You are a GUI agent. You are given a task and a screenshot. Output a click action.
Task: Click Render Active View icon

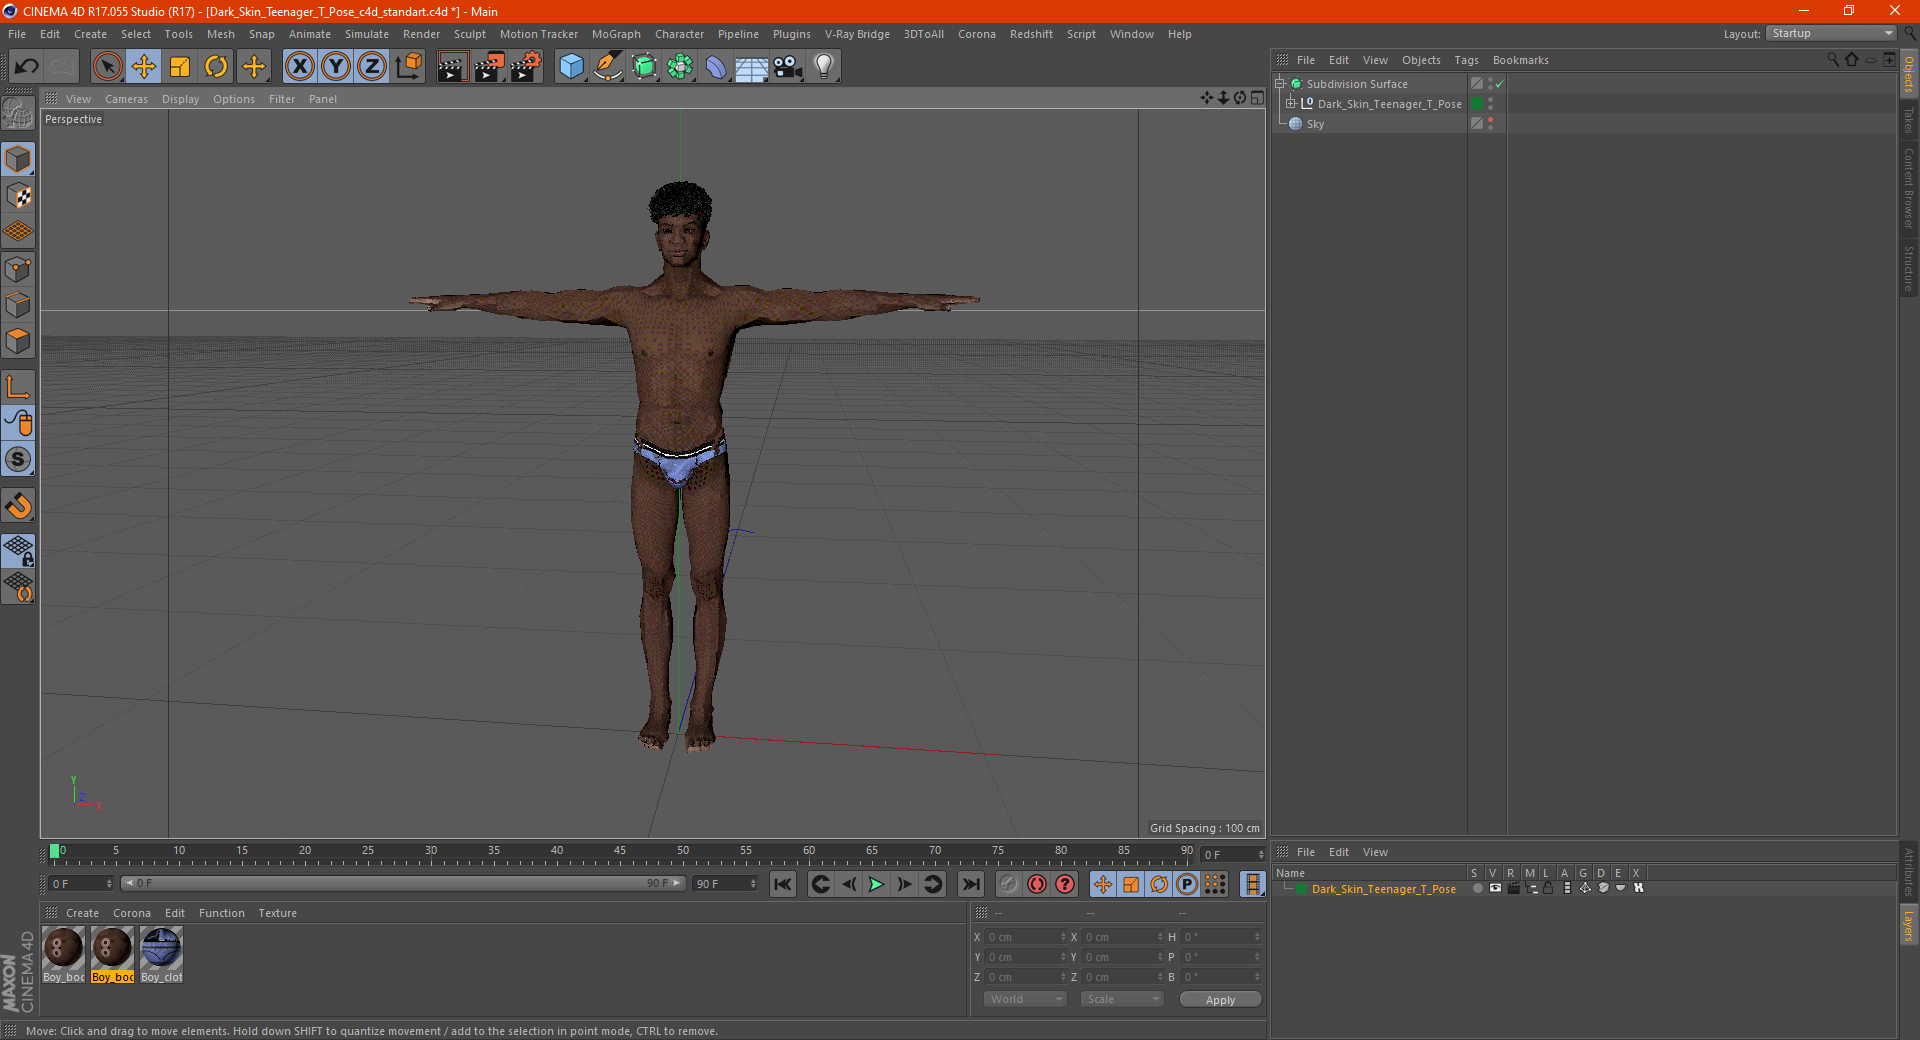(452, 67)
